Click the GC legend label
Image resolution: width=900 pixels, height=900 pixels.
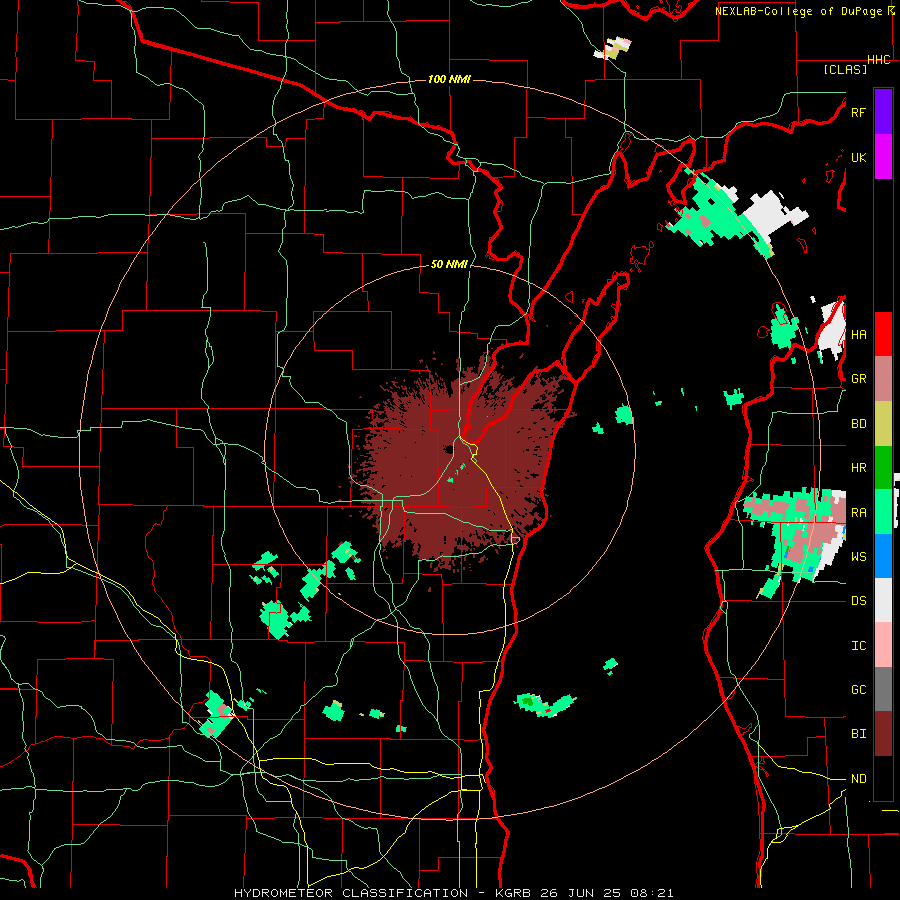point(858,690)
